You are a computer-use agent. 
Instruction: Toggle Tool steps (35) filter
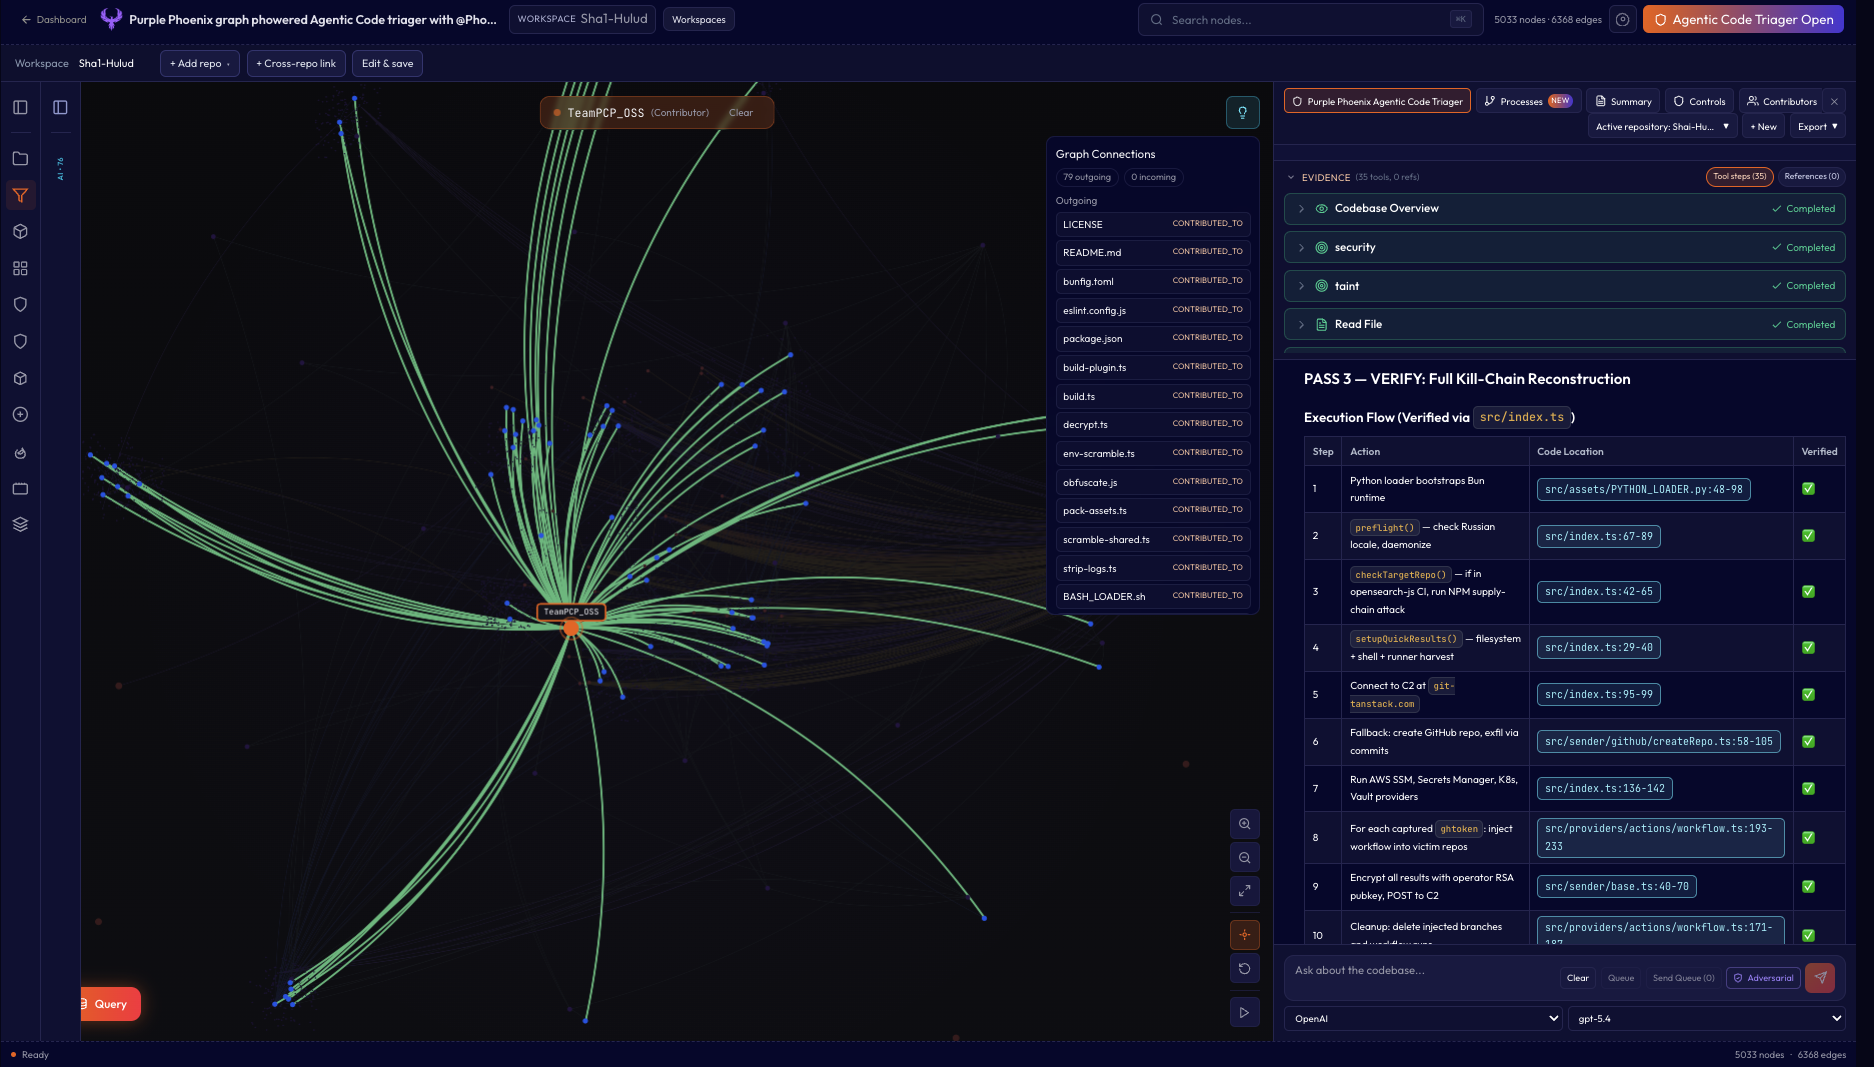pyautogui.click(x=1739, y=176)
